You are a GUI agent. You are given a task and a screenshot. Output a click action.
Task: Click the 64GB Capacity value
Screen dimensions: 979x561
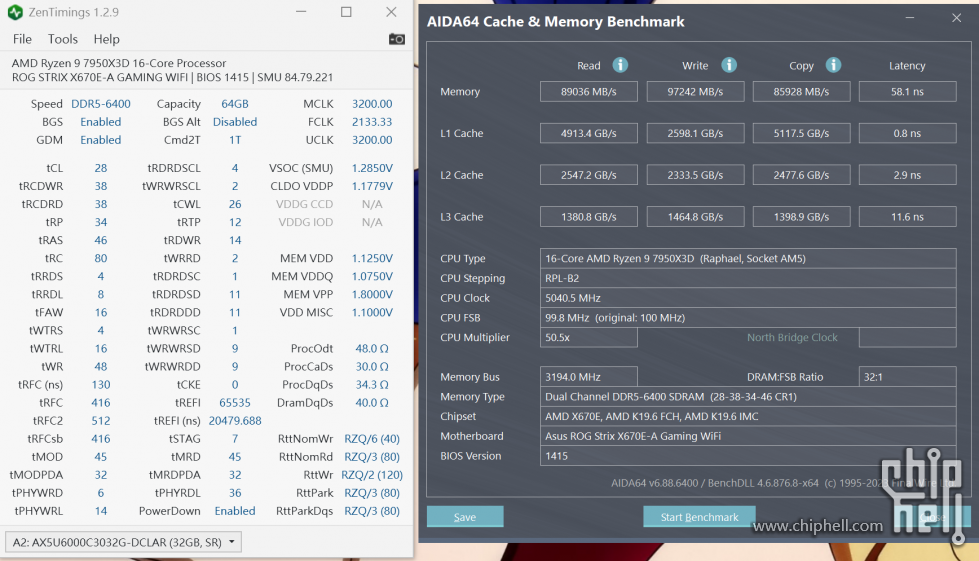pyautogui.click(x=235, y=104)
